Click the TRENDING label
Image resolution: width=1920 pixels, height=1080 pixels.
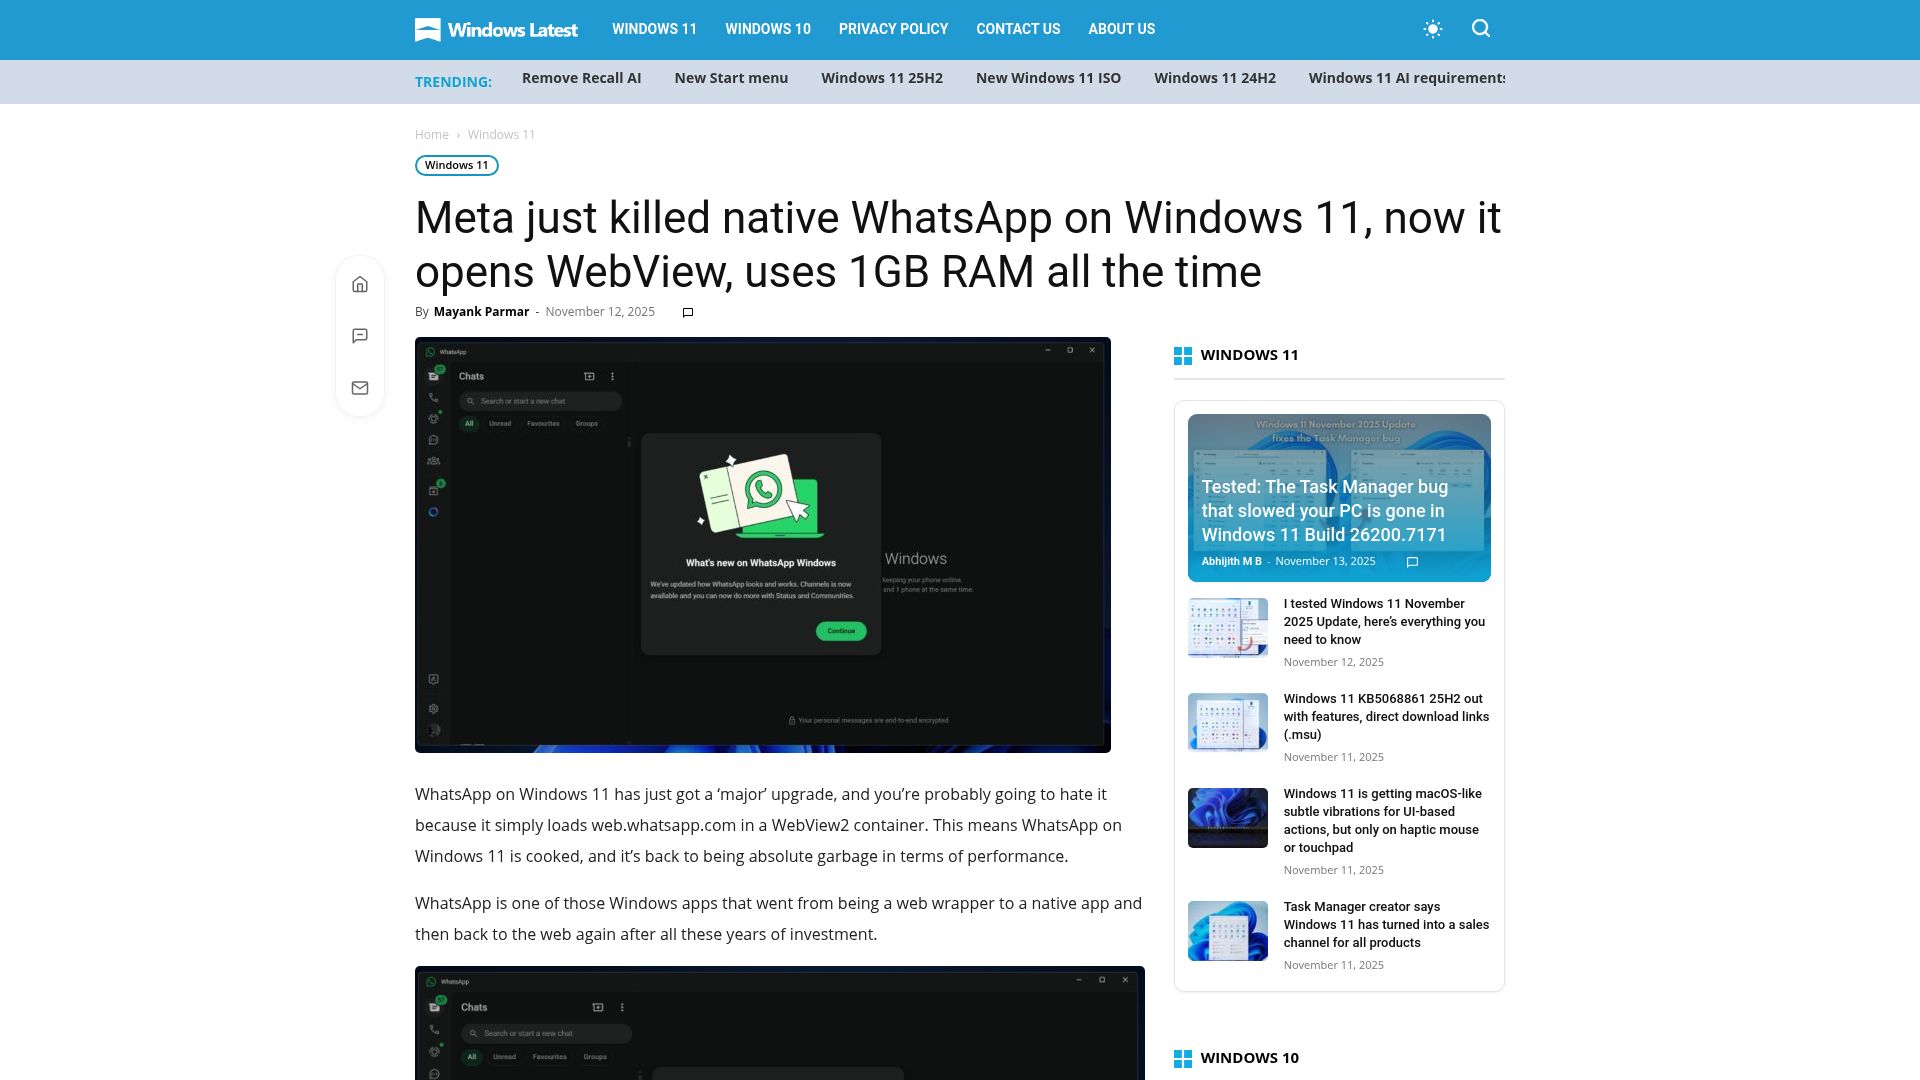[x=453, y=82]
